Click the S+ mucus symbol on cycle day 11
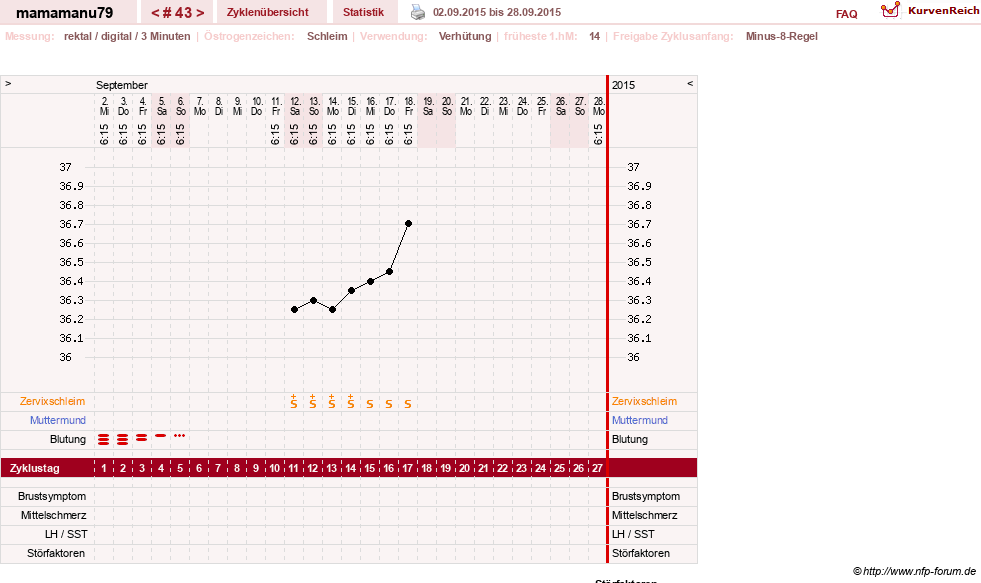Viewport: 981px width, 583px height. [294, 402]
